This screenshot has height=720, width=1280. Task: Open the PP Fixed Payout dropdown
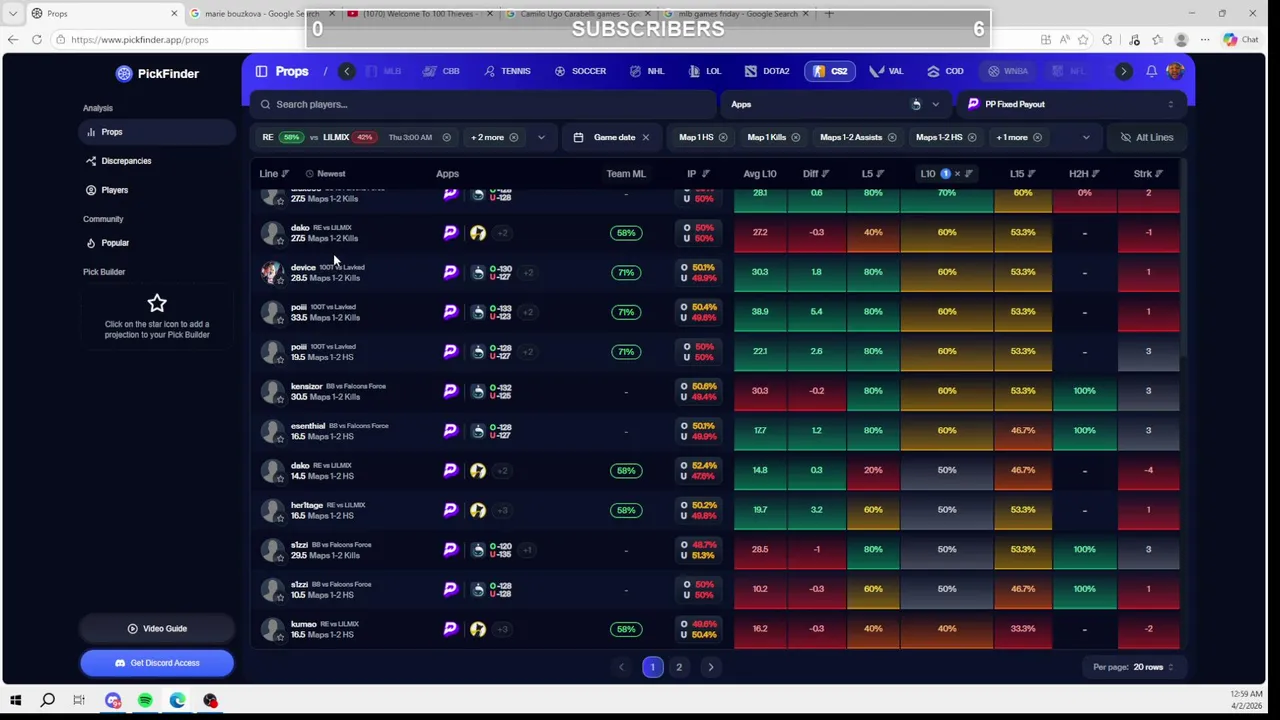1071,104
